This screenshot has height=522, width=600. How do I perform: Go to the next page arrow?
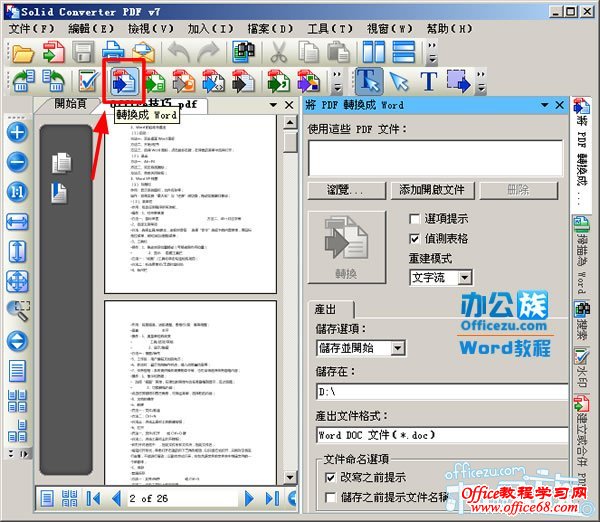pos(249,498)
